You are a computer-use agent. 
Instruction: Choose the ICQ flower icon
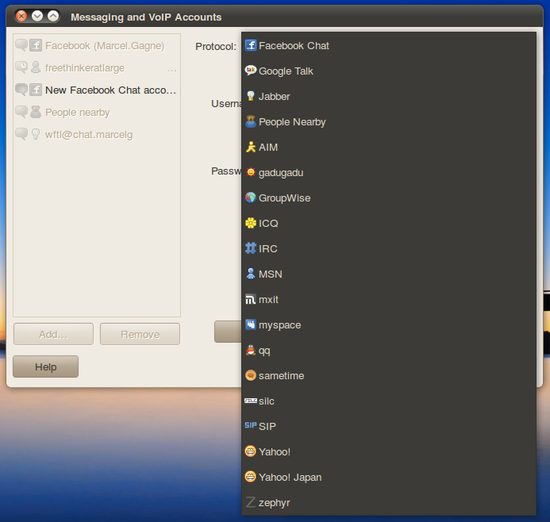[x=250, y=223]
